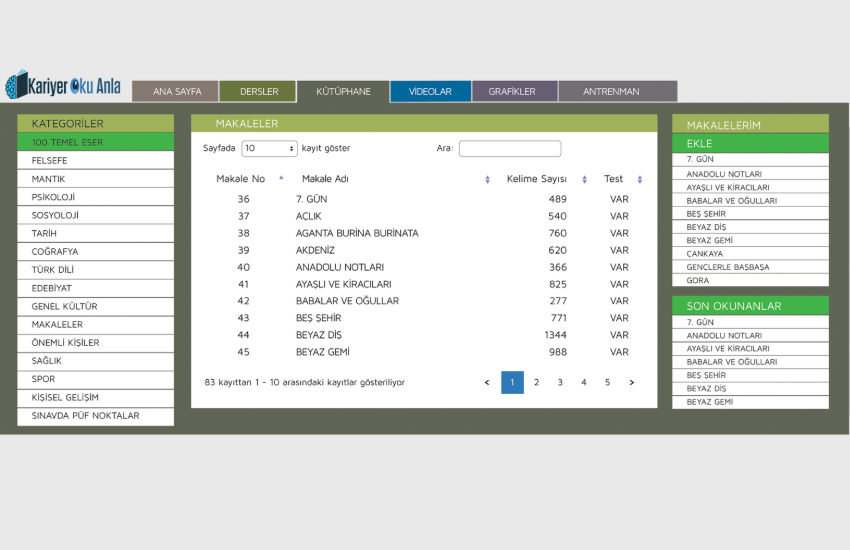Switch to the VİDEOLAR tab
This screenshot has height=550, width=850.
[430, 92]
